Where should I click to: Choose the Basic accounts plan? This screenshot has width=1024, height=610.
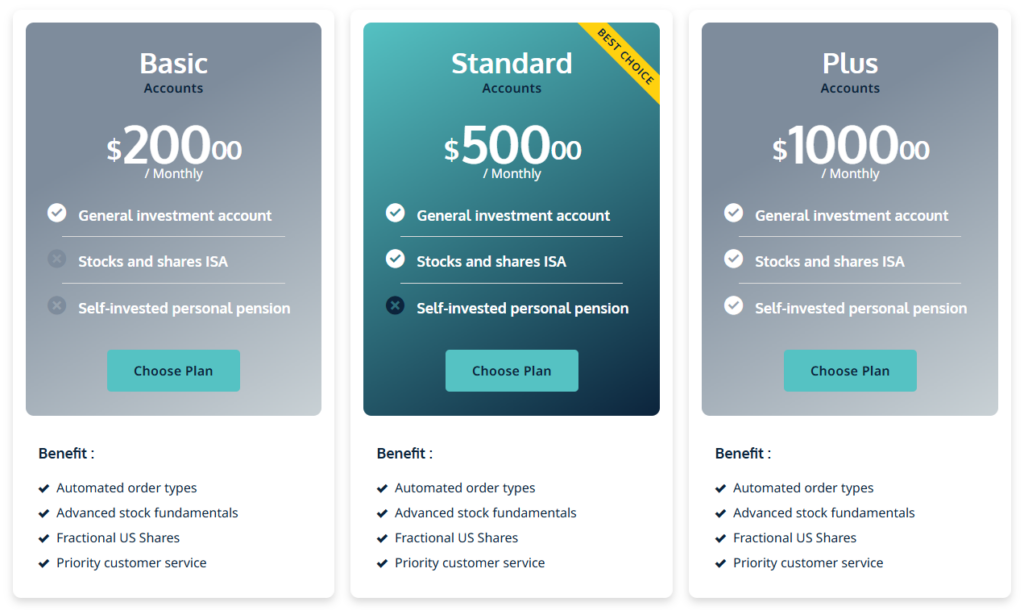tap(173, 371)
